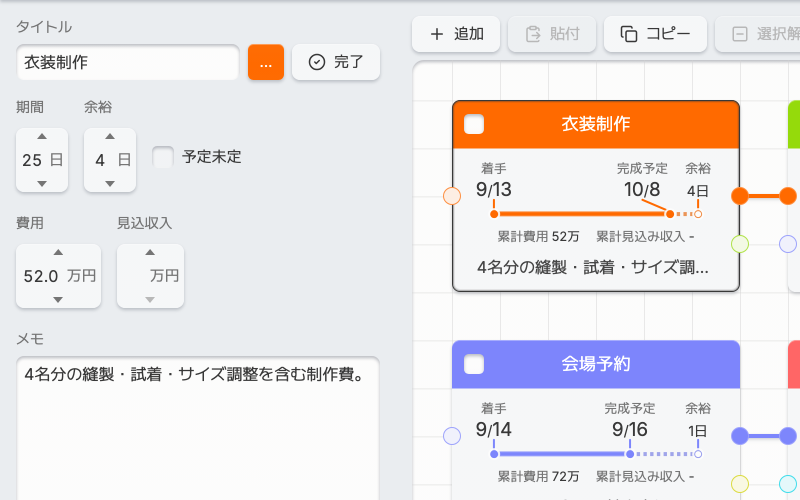
Task: Increase 見込収入 with up arrow
Action: (150, 253)
